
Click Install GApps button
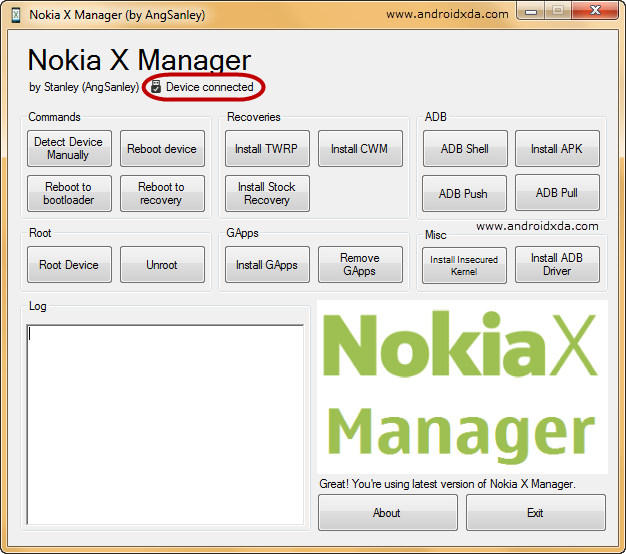point(267,265)
